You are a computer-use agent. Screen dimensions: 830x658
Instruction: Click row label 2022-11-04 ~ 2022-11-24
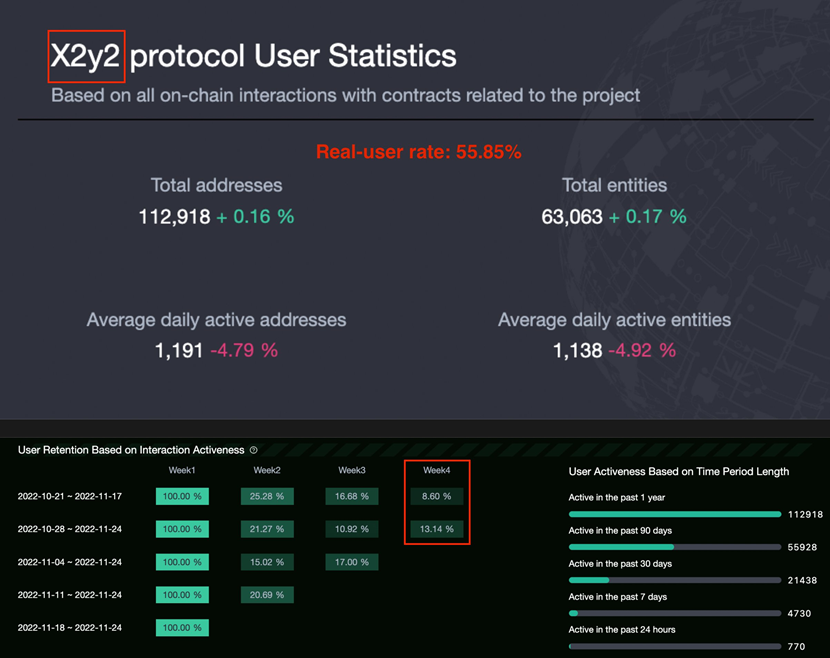point(70,562)
